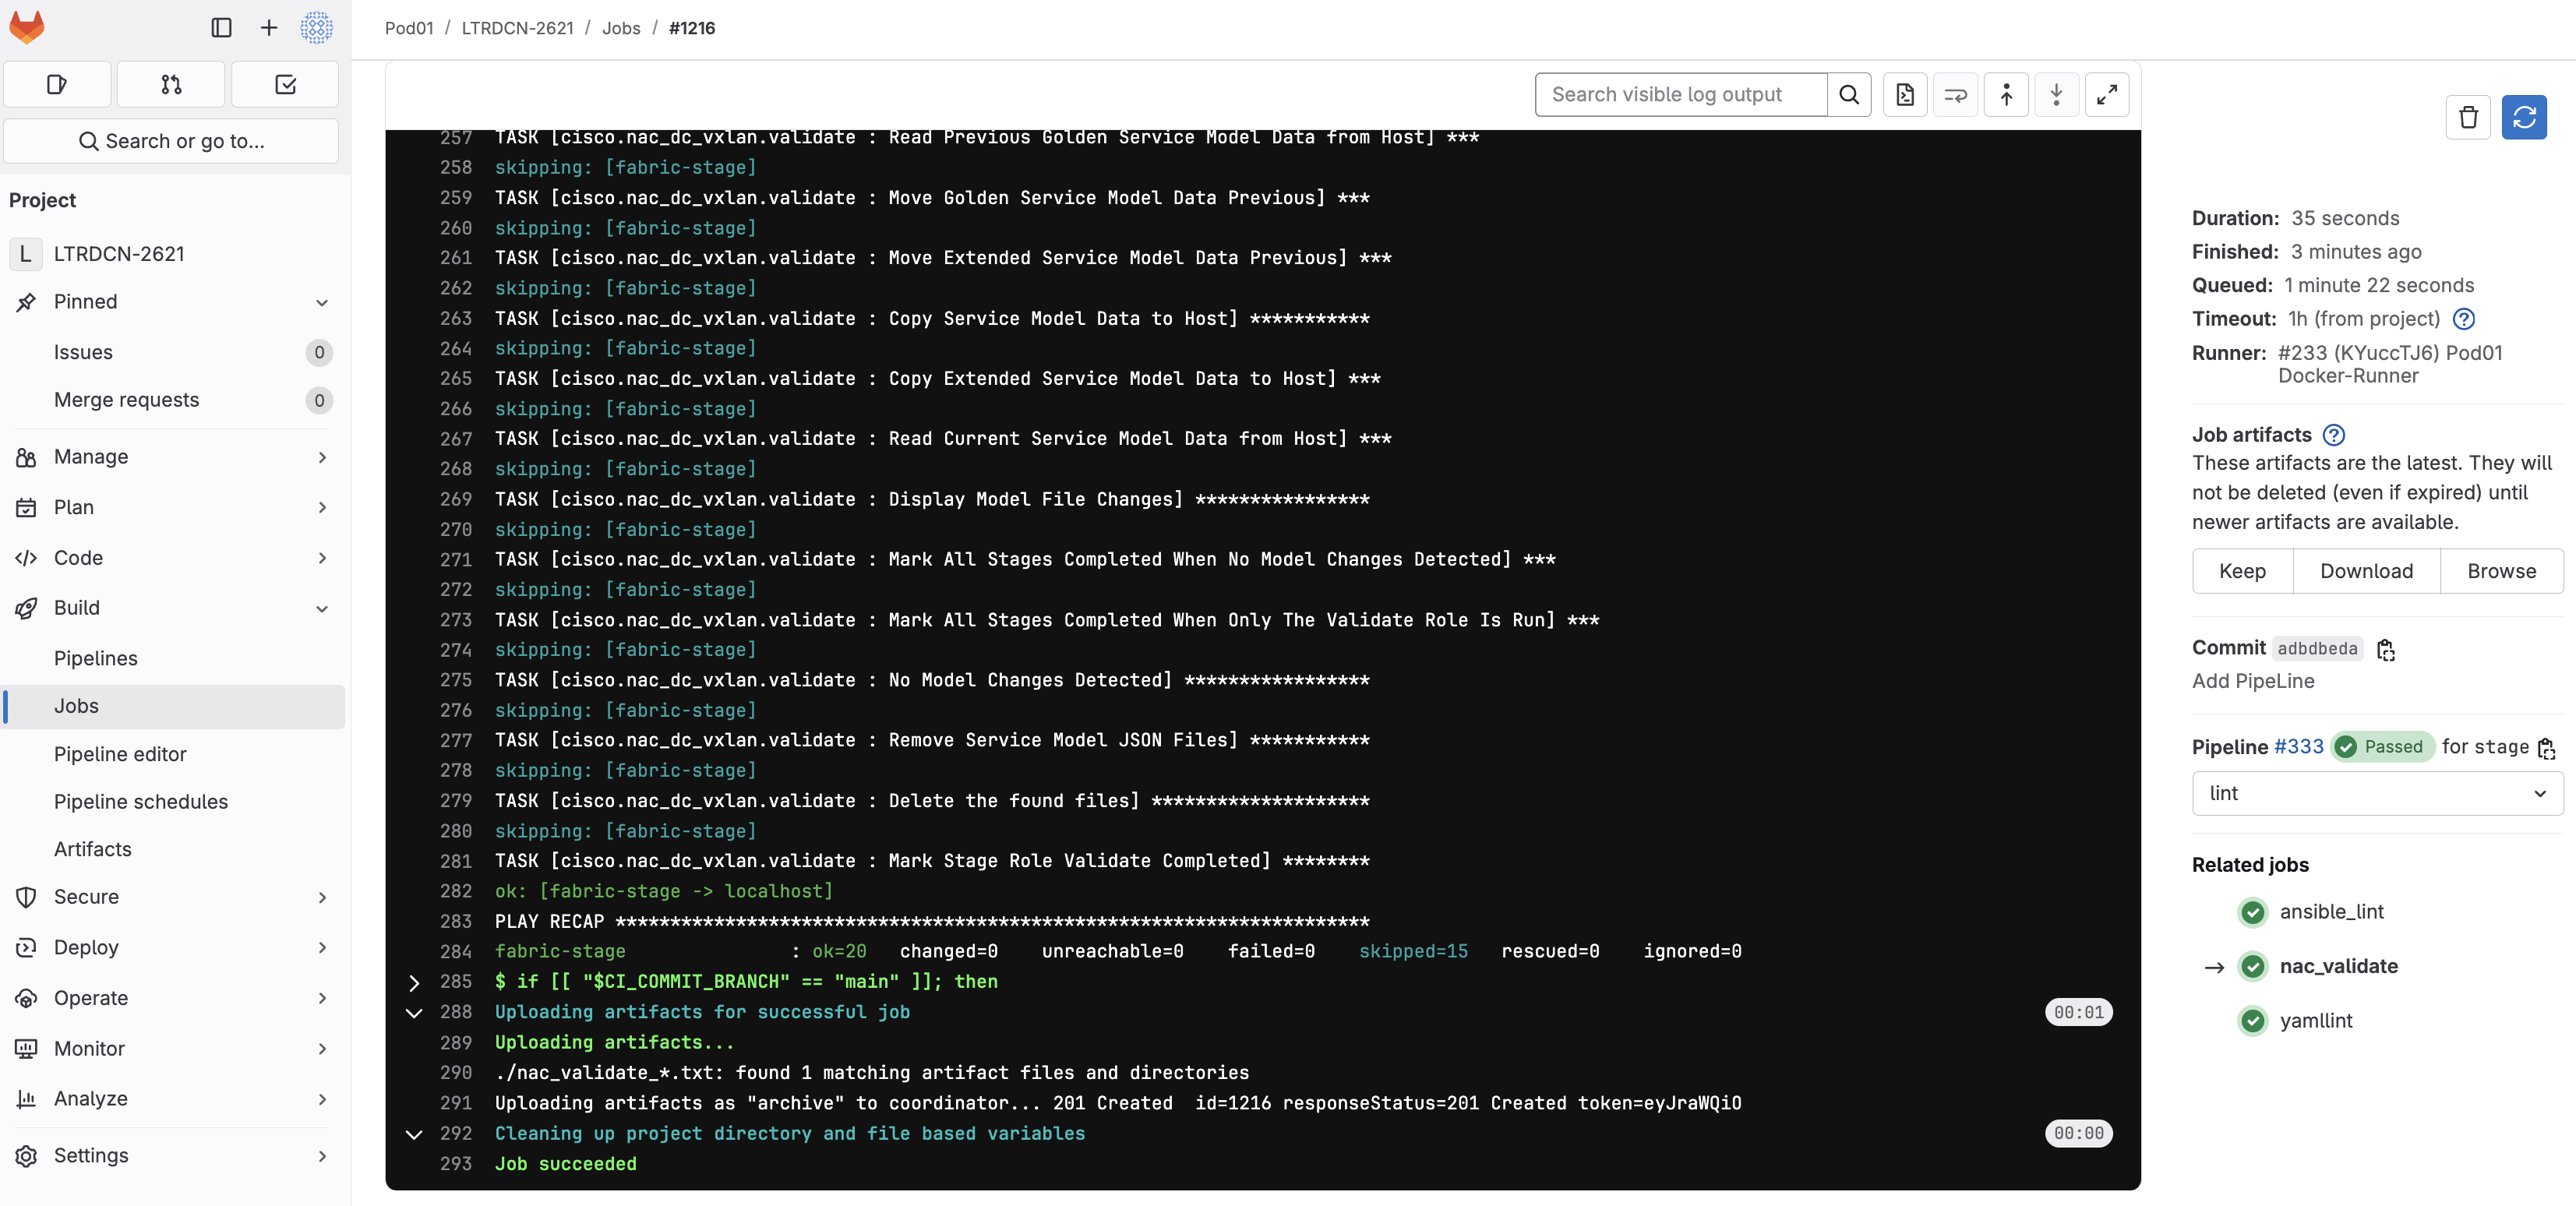This screenshot has height=1206, width=2576.
Task: Enter fullscreen log view
Action: tap(2106, 94)
